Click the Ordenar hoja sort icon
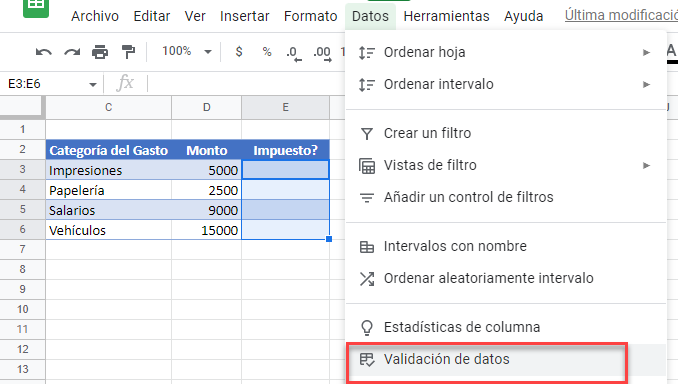The image size is (678, 384). coord(367,52)
